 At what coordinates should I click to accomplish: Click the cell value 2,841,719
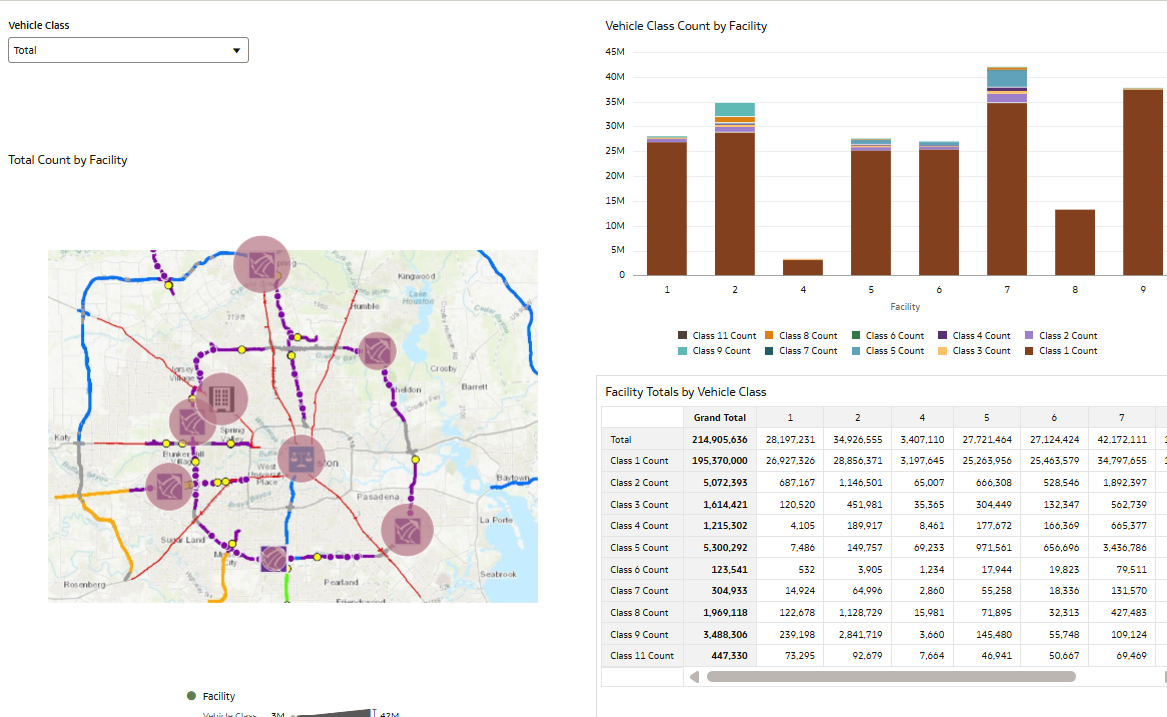[860, 634]
